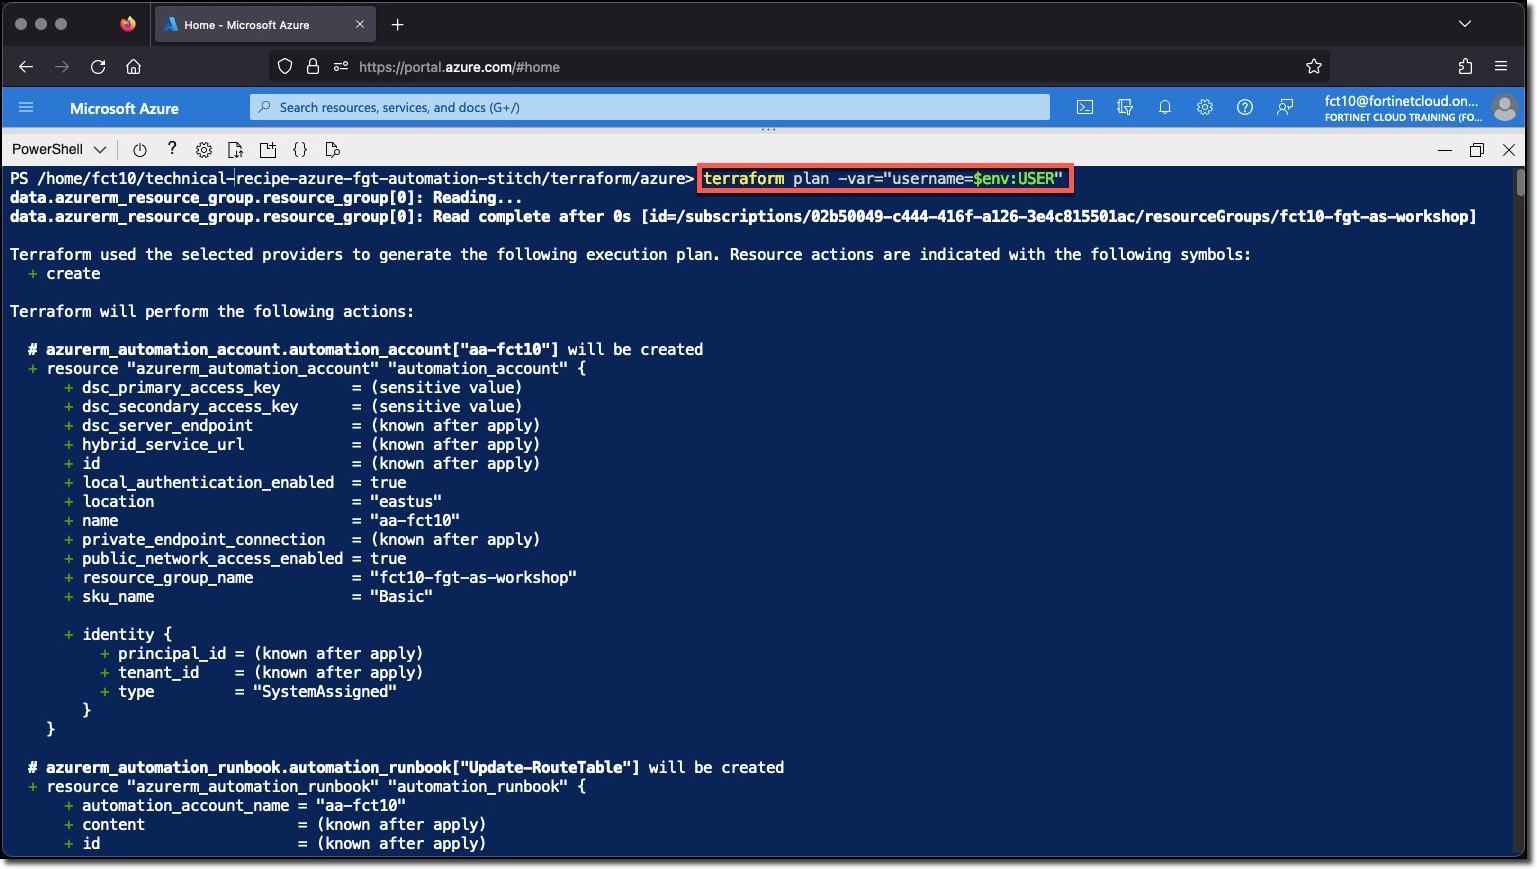Image resolution: width=1537 pixels, height=869 pixels.
Task: Toggle the Cloud Shell icon in the header
Action: click(1085, 107)
